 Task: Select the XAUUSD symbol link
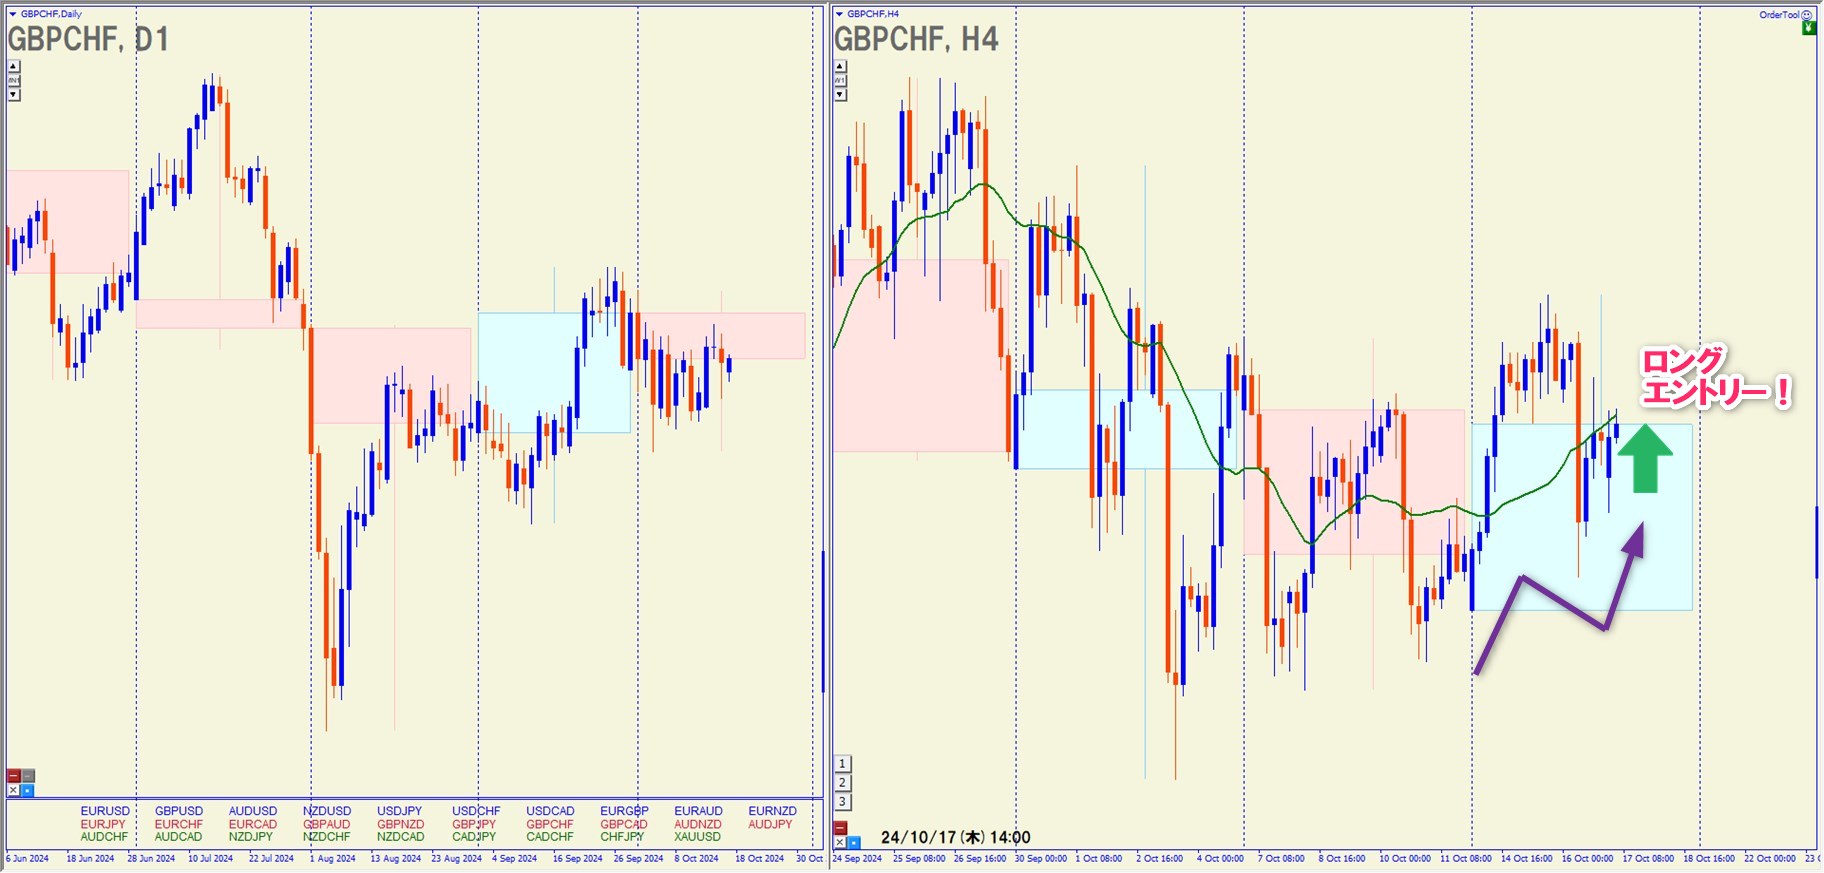[x=697, y=837]
